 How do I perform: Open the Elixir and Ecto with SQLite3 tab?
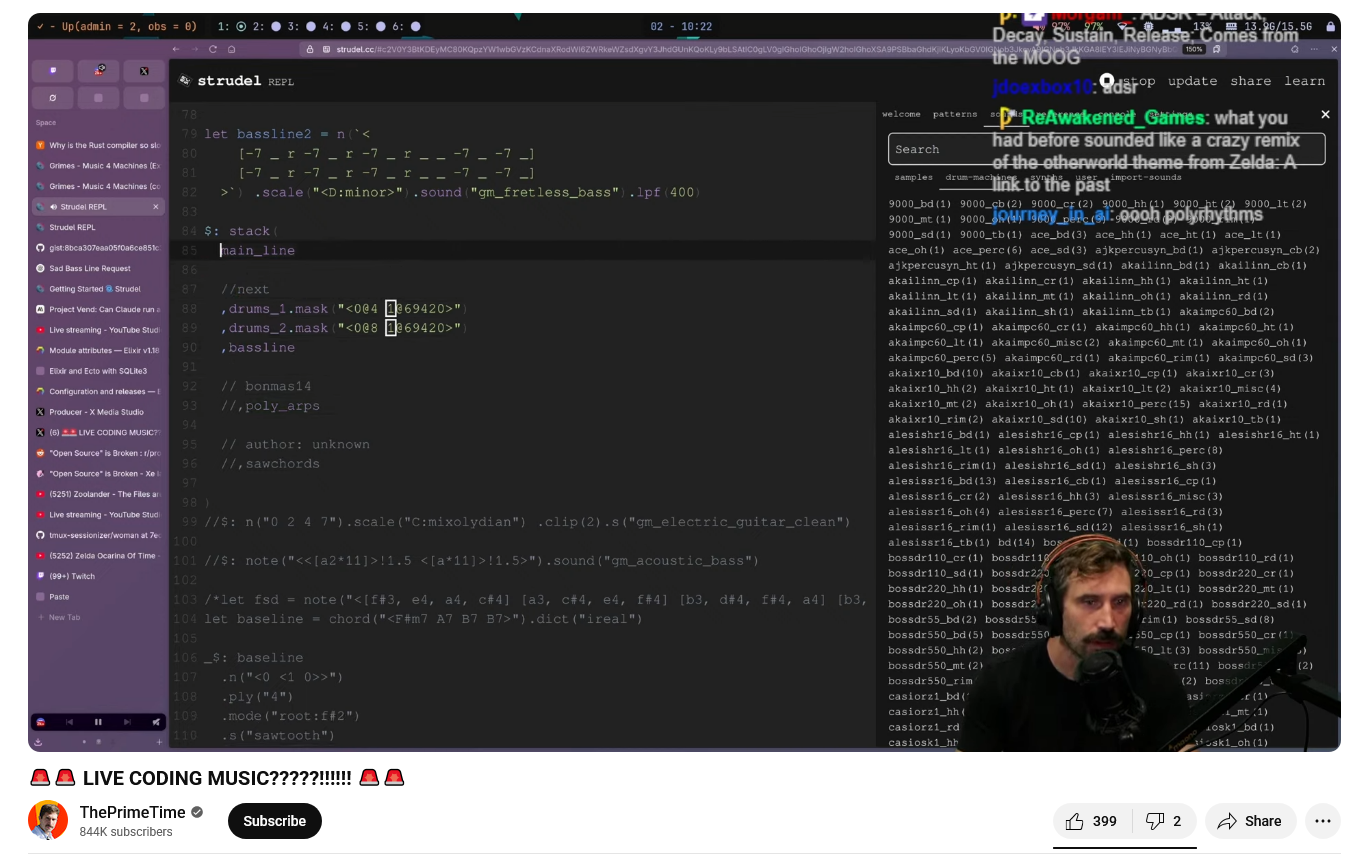[x=98, y=371]
